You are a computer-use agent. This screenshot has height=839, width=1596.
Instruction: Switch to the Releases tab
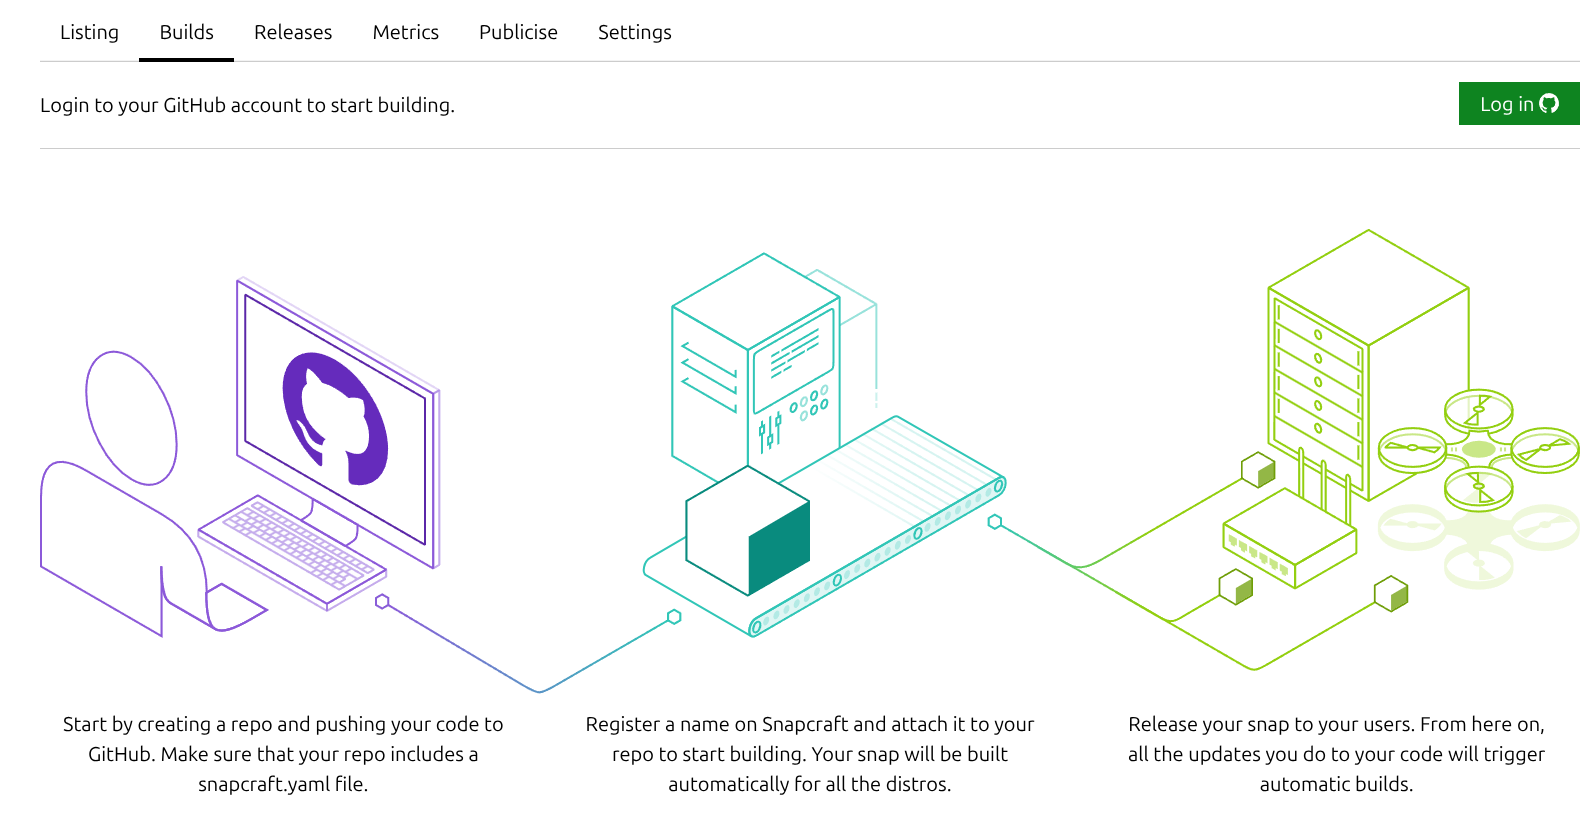point(293,32)
